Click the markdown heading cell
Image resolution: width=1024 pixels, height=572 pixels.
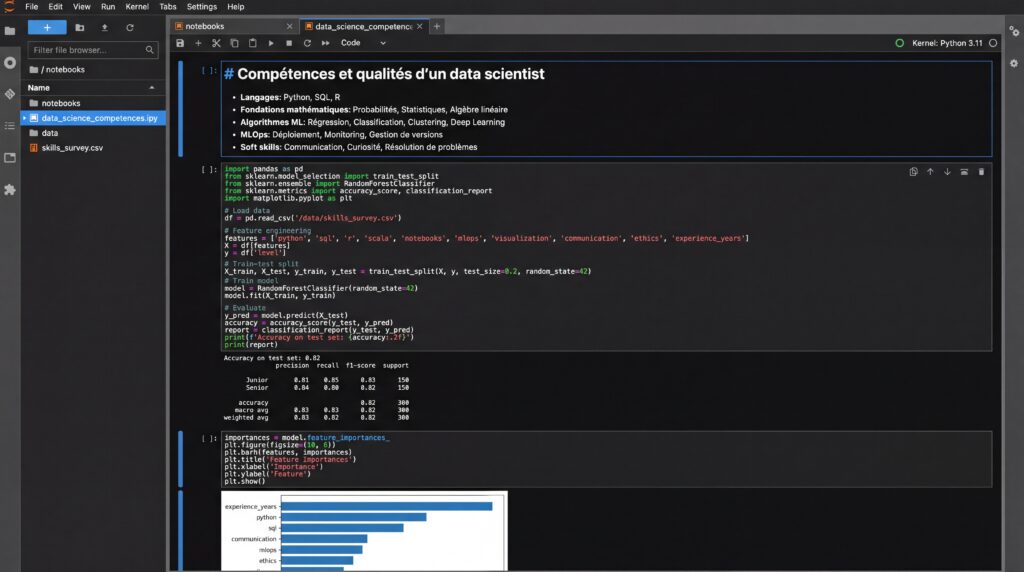coord(607,108)
